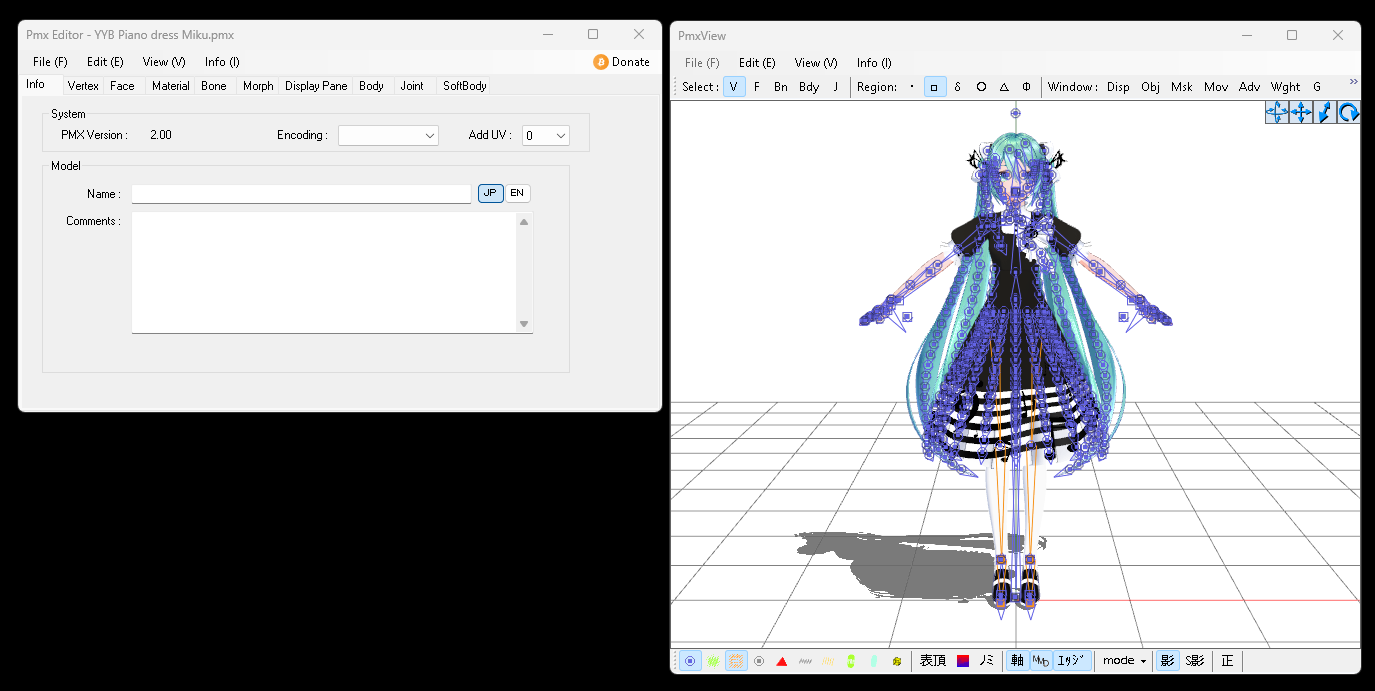Image resolution: width=1375 pixels, height=691 pixels.
Task: Switch to the Body tab
Action: [x=371, y=86]
